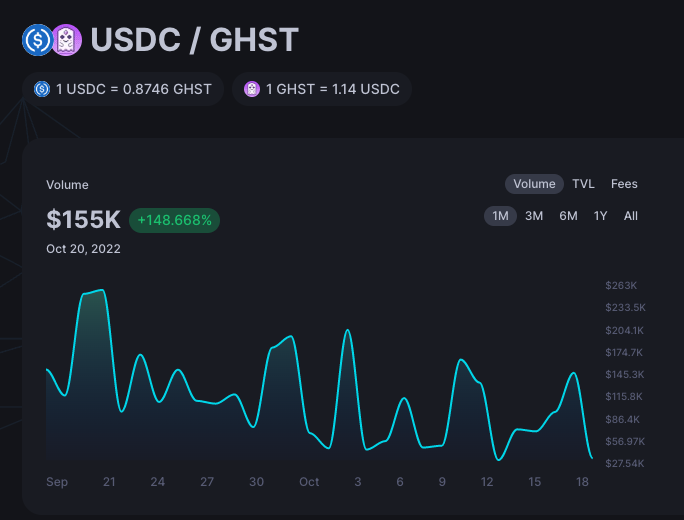Click the 24 x-axis date label
The image size is (684, 520).
coord(157,482)
